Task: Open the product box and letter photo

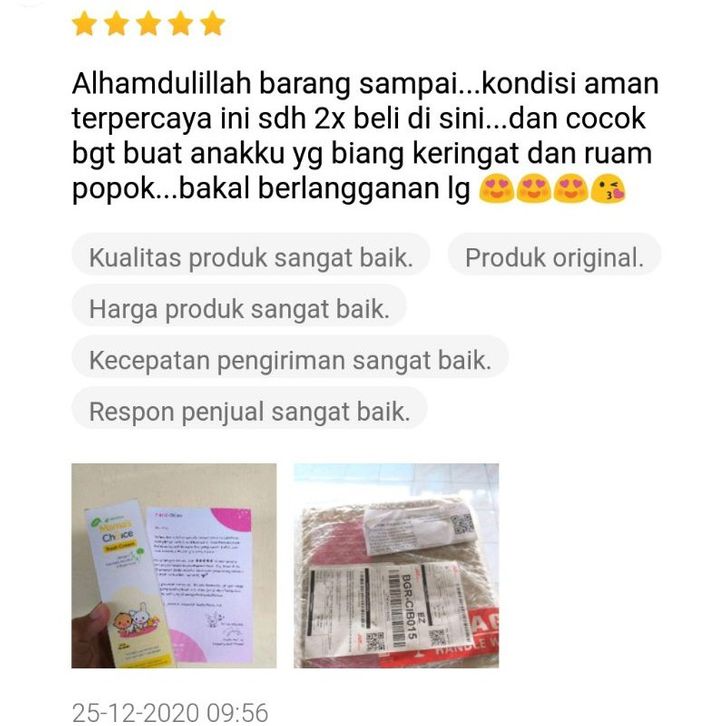Action: [174, 565]
